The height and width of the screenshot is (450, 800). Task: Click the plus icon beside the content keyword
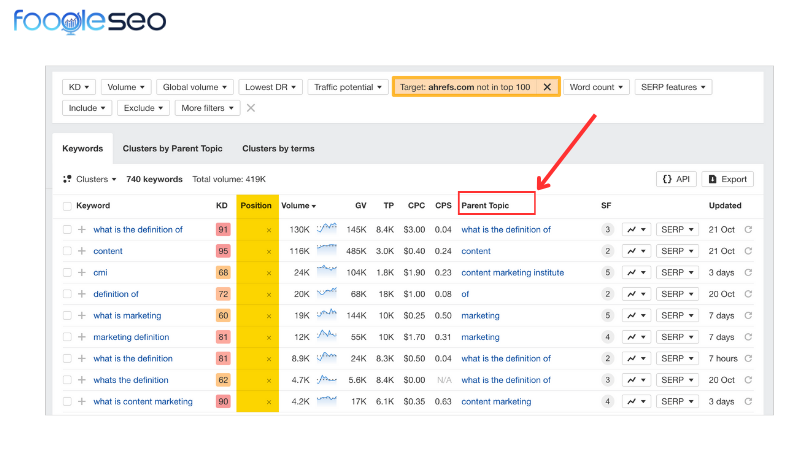(x=82, y=251)
